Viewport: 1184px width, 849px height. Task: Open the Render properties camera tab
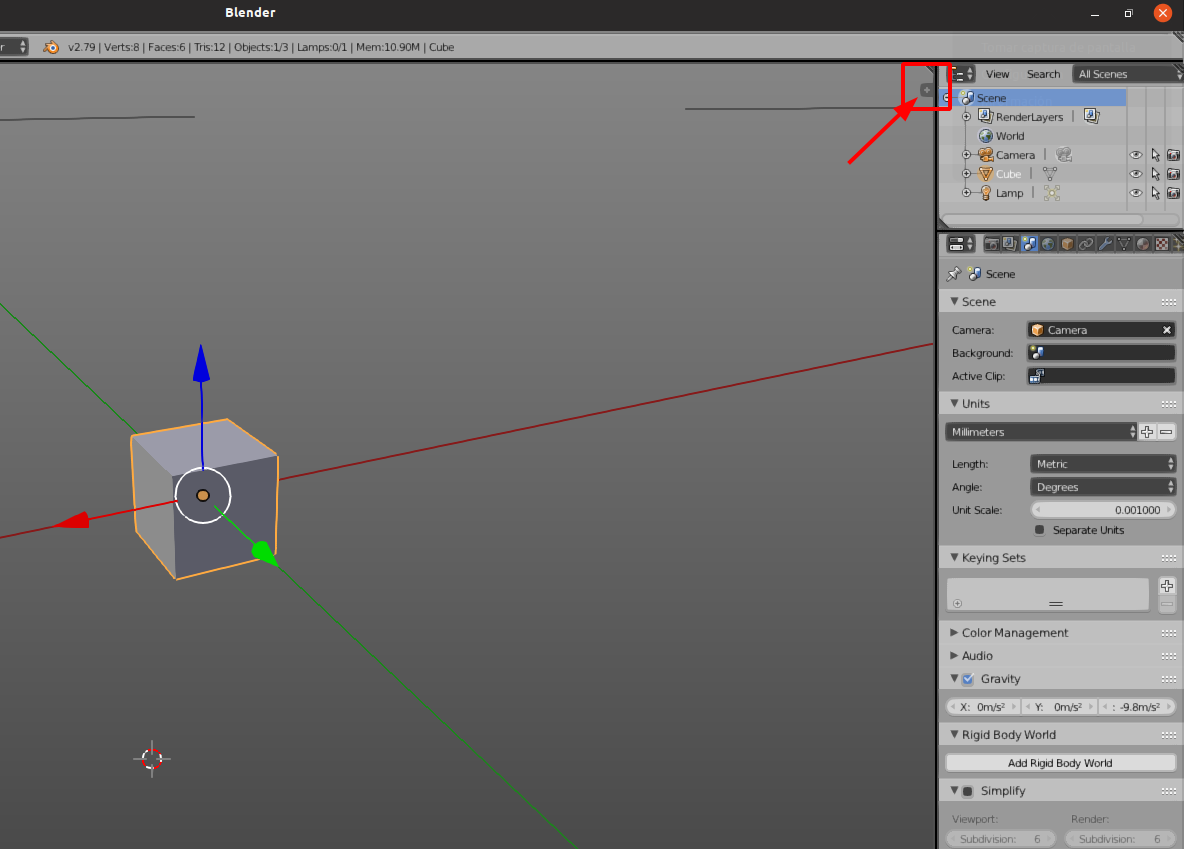point(991,244)
